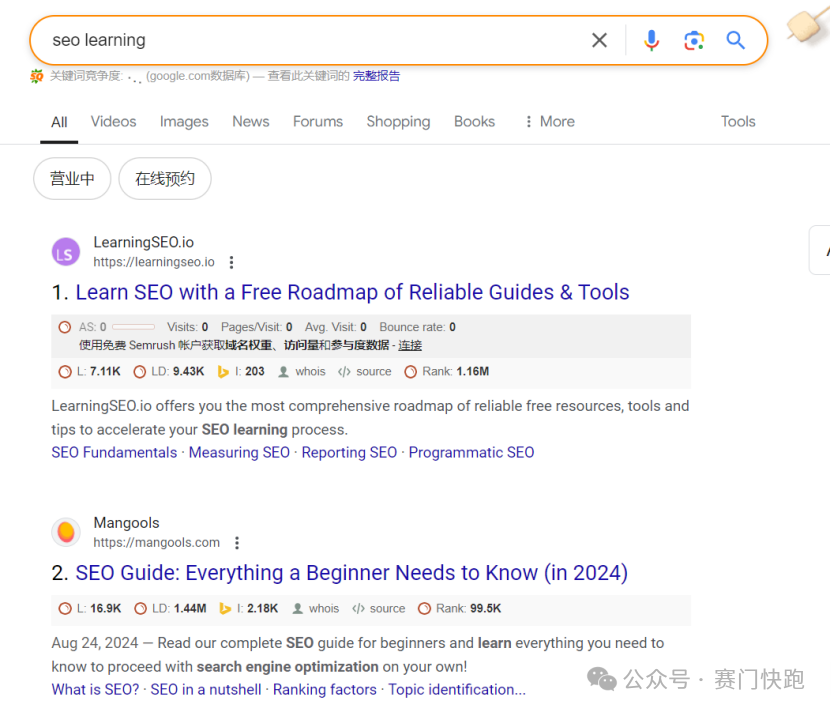Click the blue magnifier search icon
831x712 pixels.
pyautogui.click(x=736, y=40)
